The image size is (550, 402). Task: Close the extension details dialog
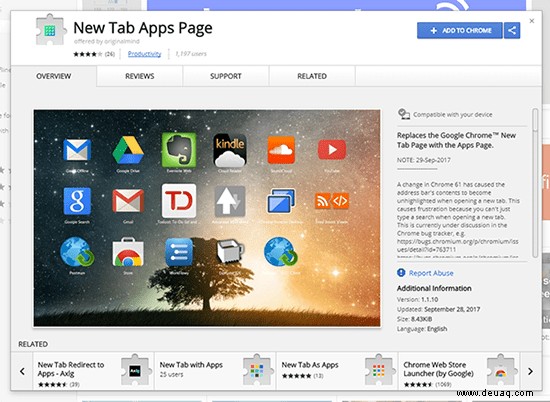(x=532, y=21)
